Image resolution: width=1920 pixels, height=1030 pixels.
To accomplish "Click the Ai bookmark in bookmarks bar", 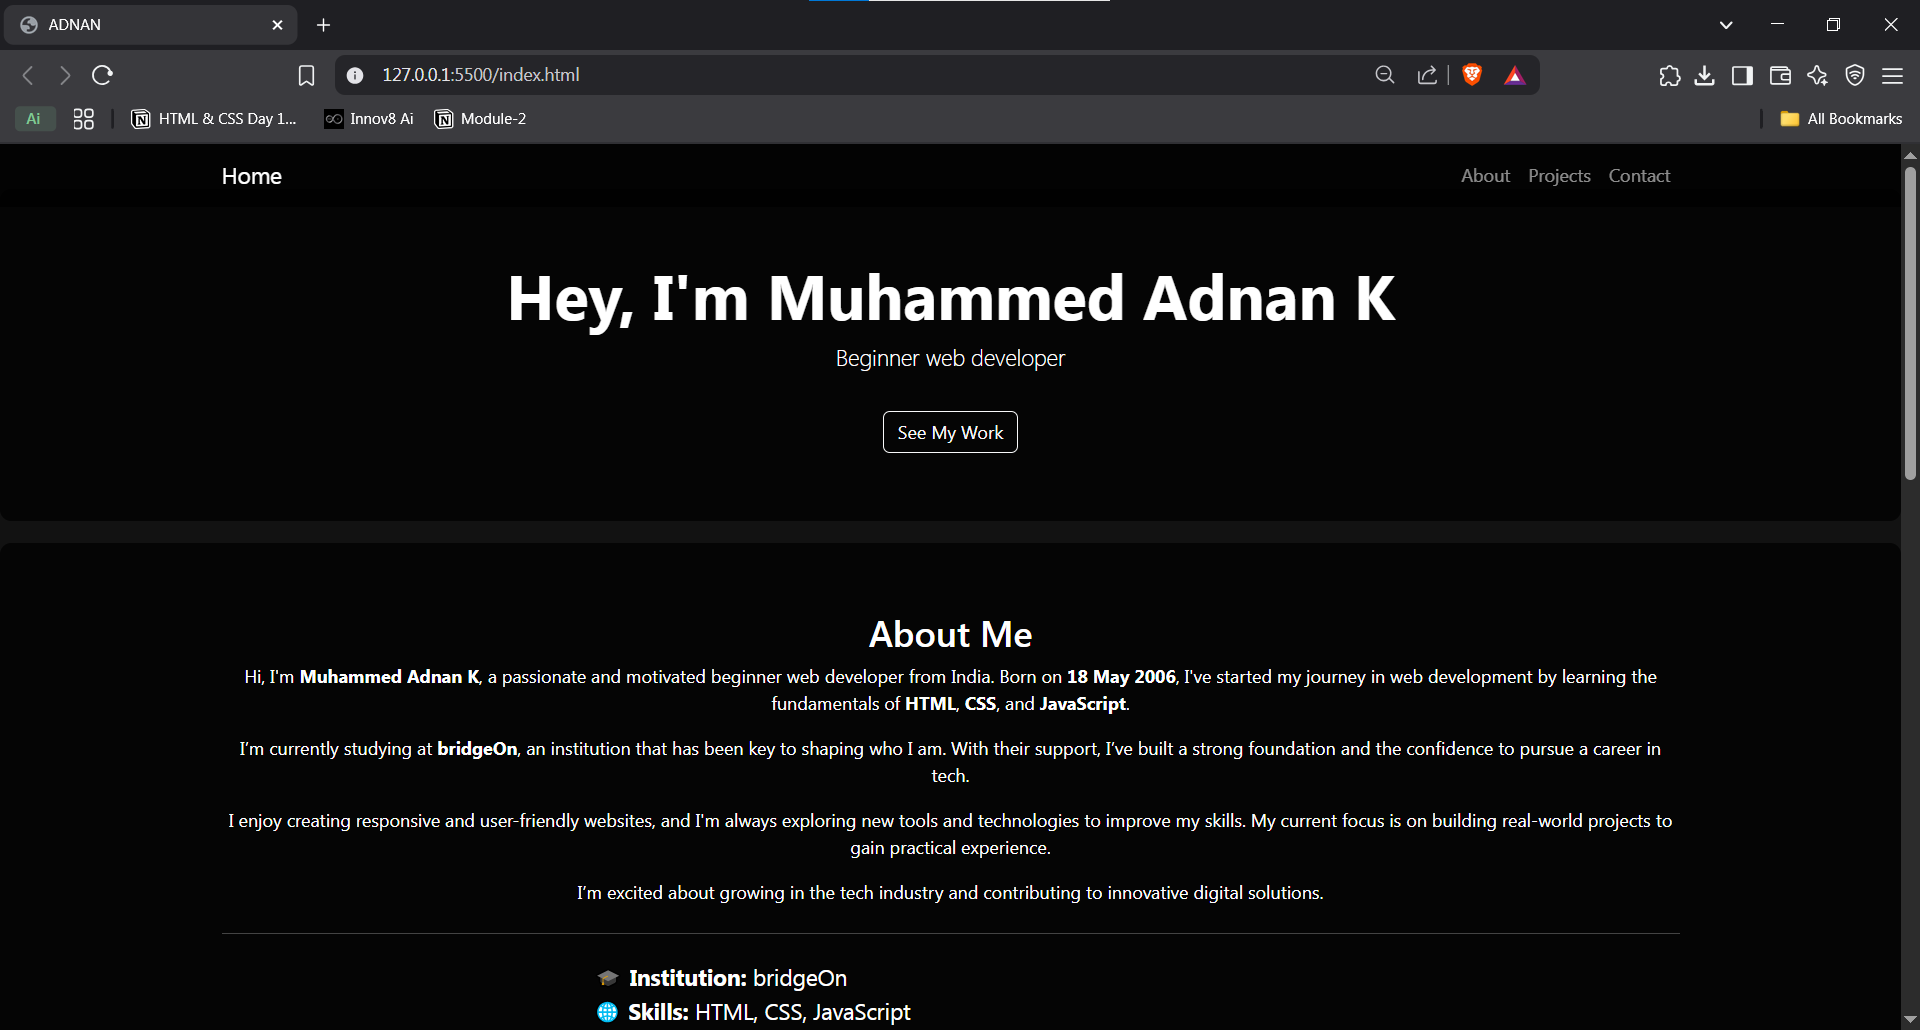I will pyautogui.click(x=34, y=119).
